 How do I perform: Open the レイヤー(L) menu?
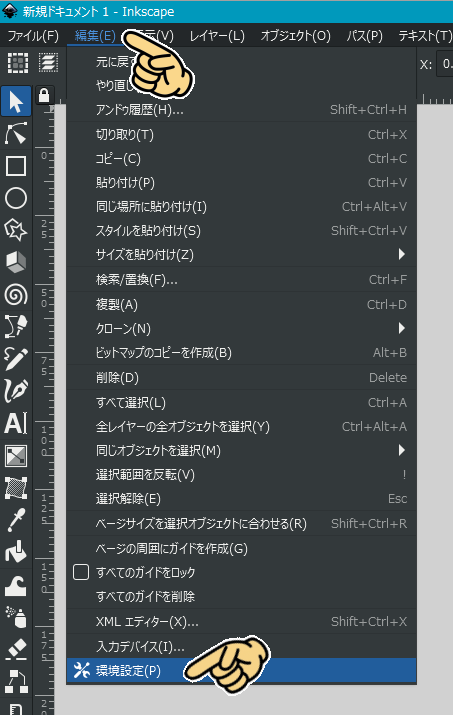[217, 36]
